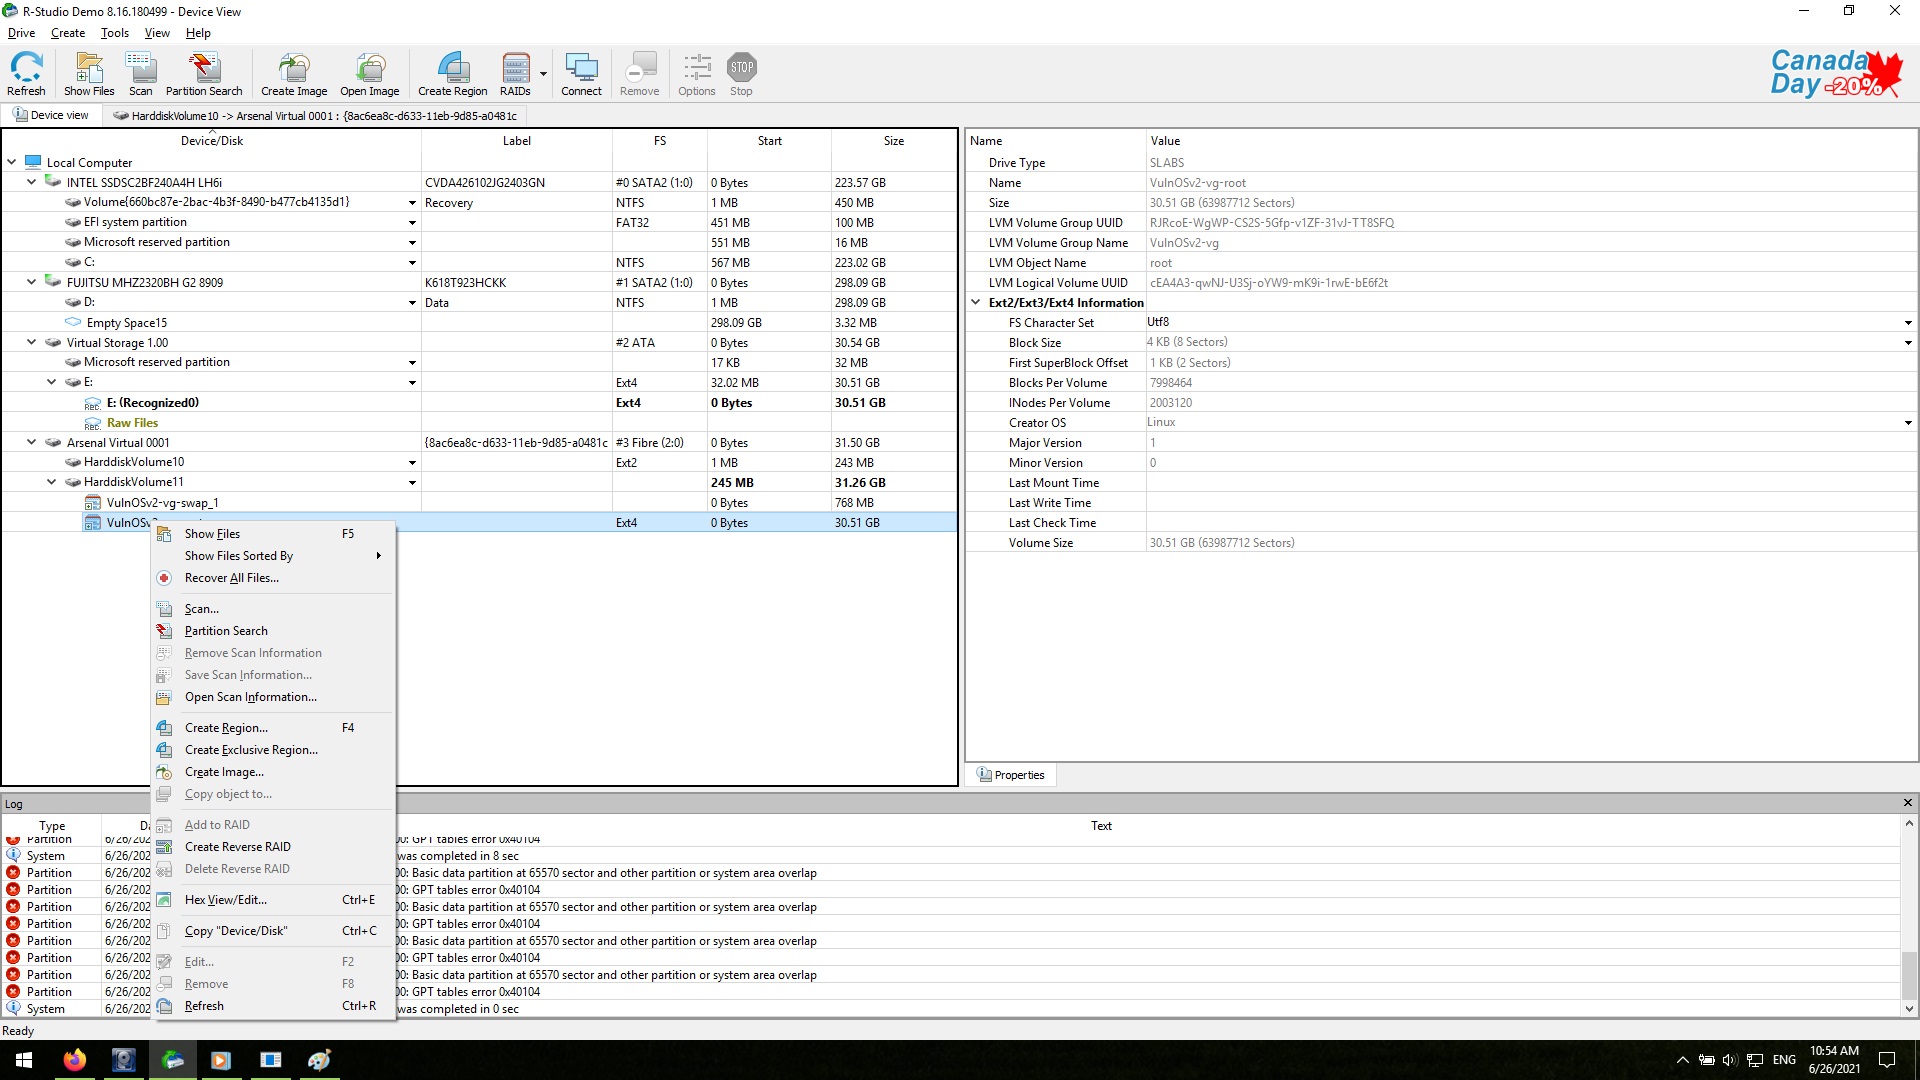Choose Create Image... in the context menu
The height and width of the screenshot is (1080, 1920).
click(273, 772)
